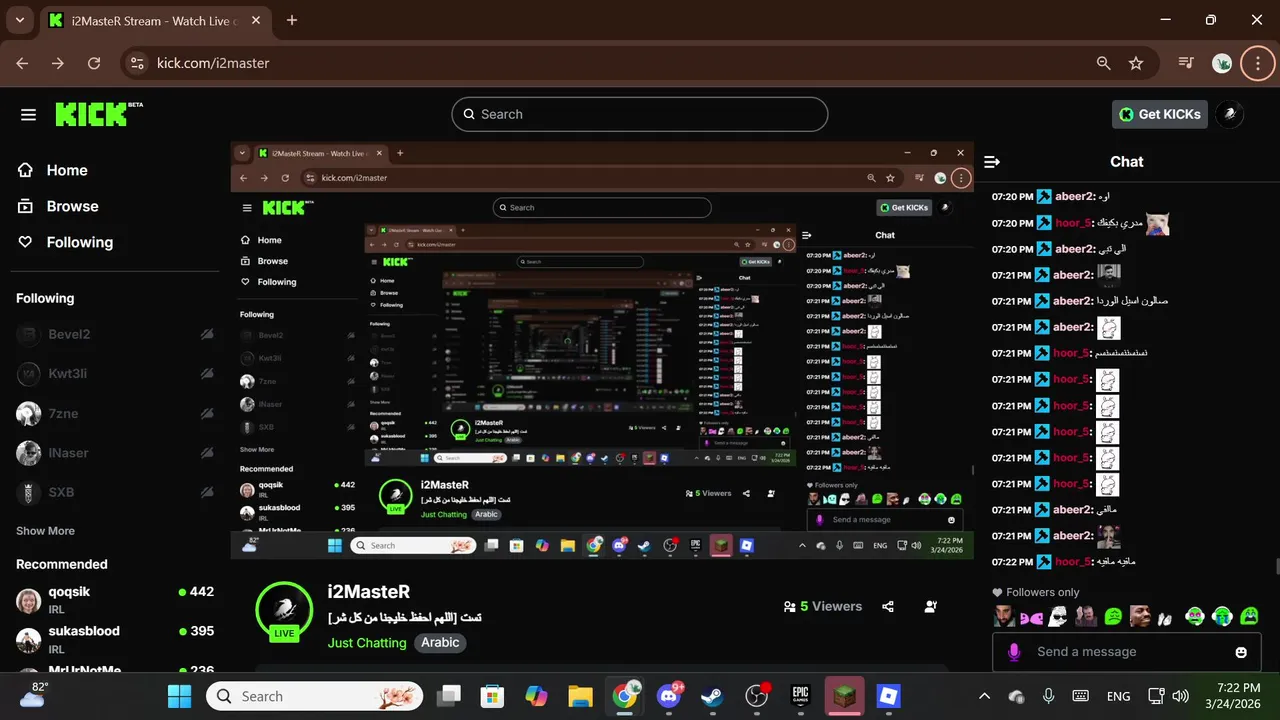This screenshot has height=720, width=1280.
Task: Click the purple microphone icon in chat
Action: [1014, 652]
